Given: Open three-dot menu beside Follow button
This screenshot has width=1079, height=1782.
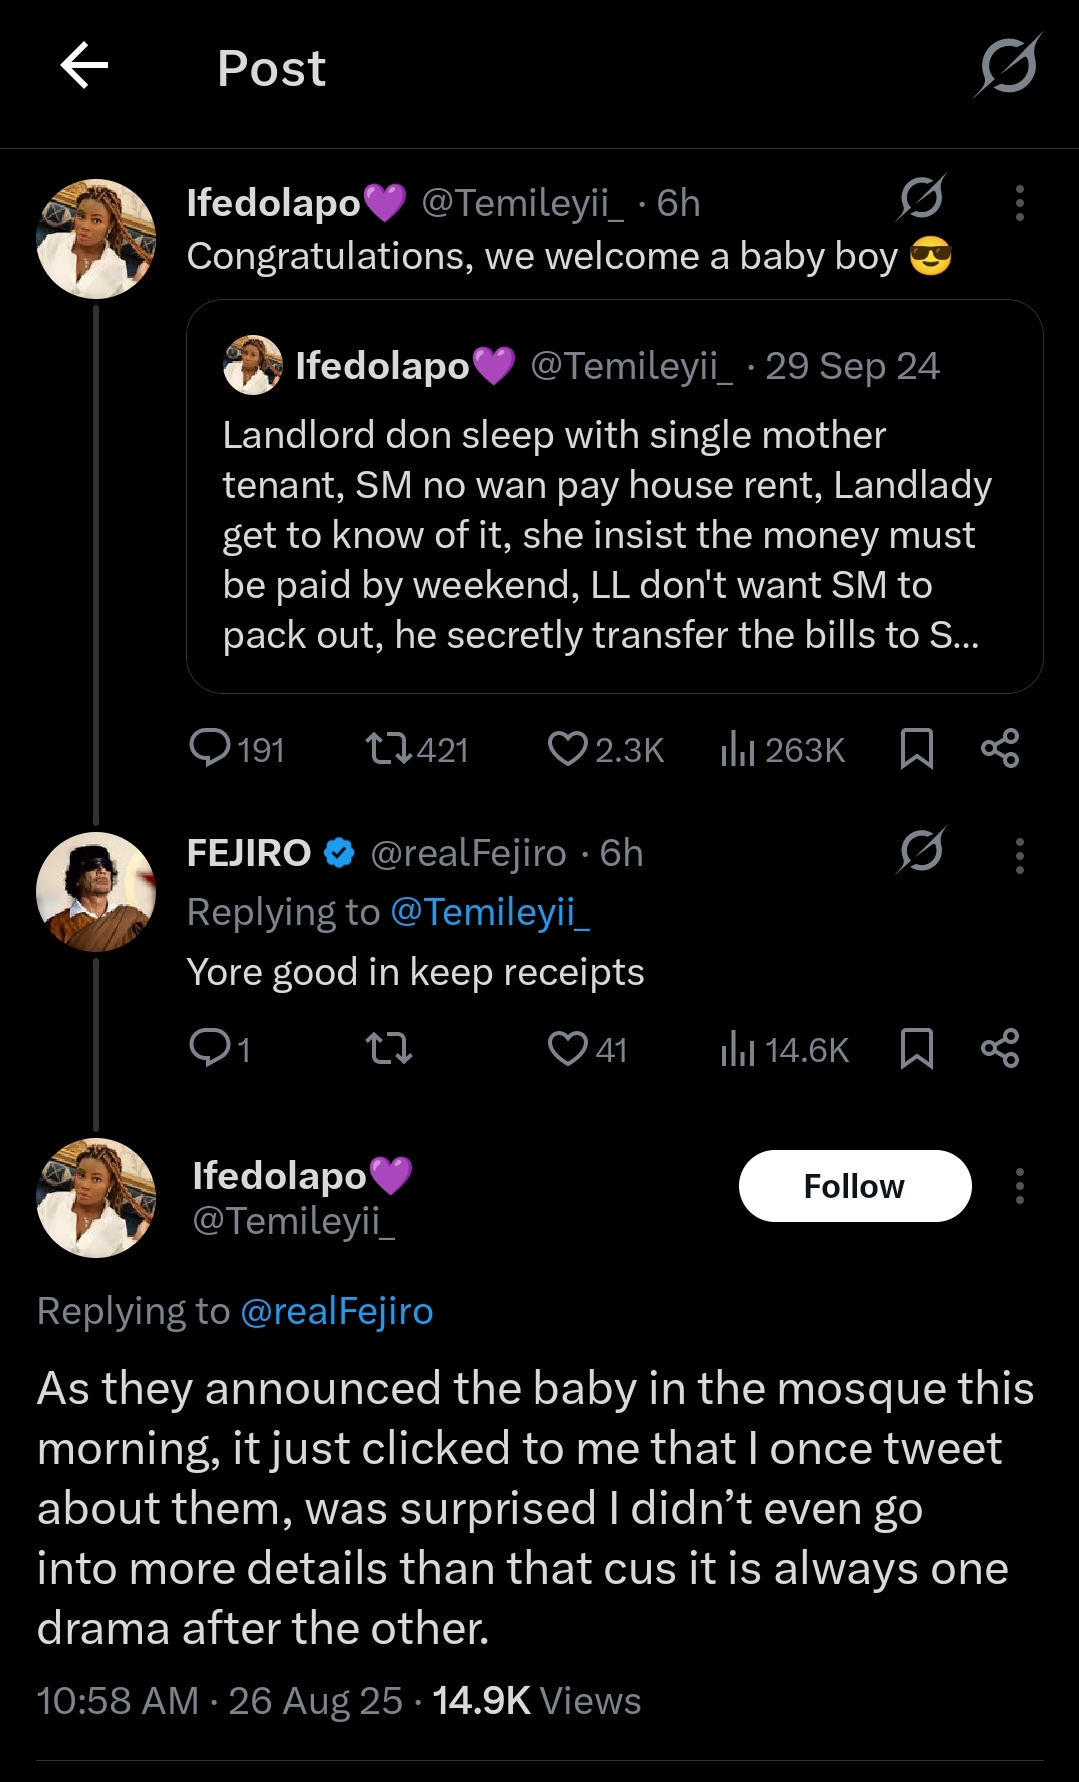Looking at the screenshot, I should [1019, 1186].
